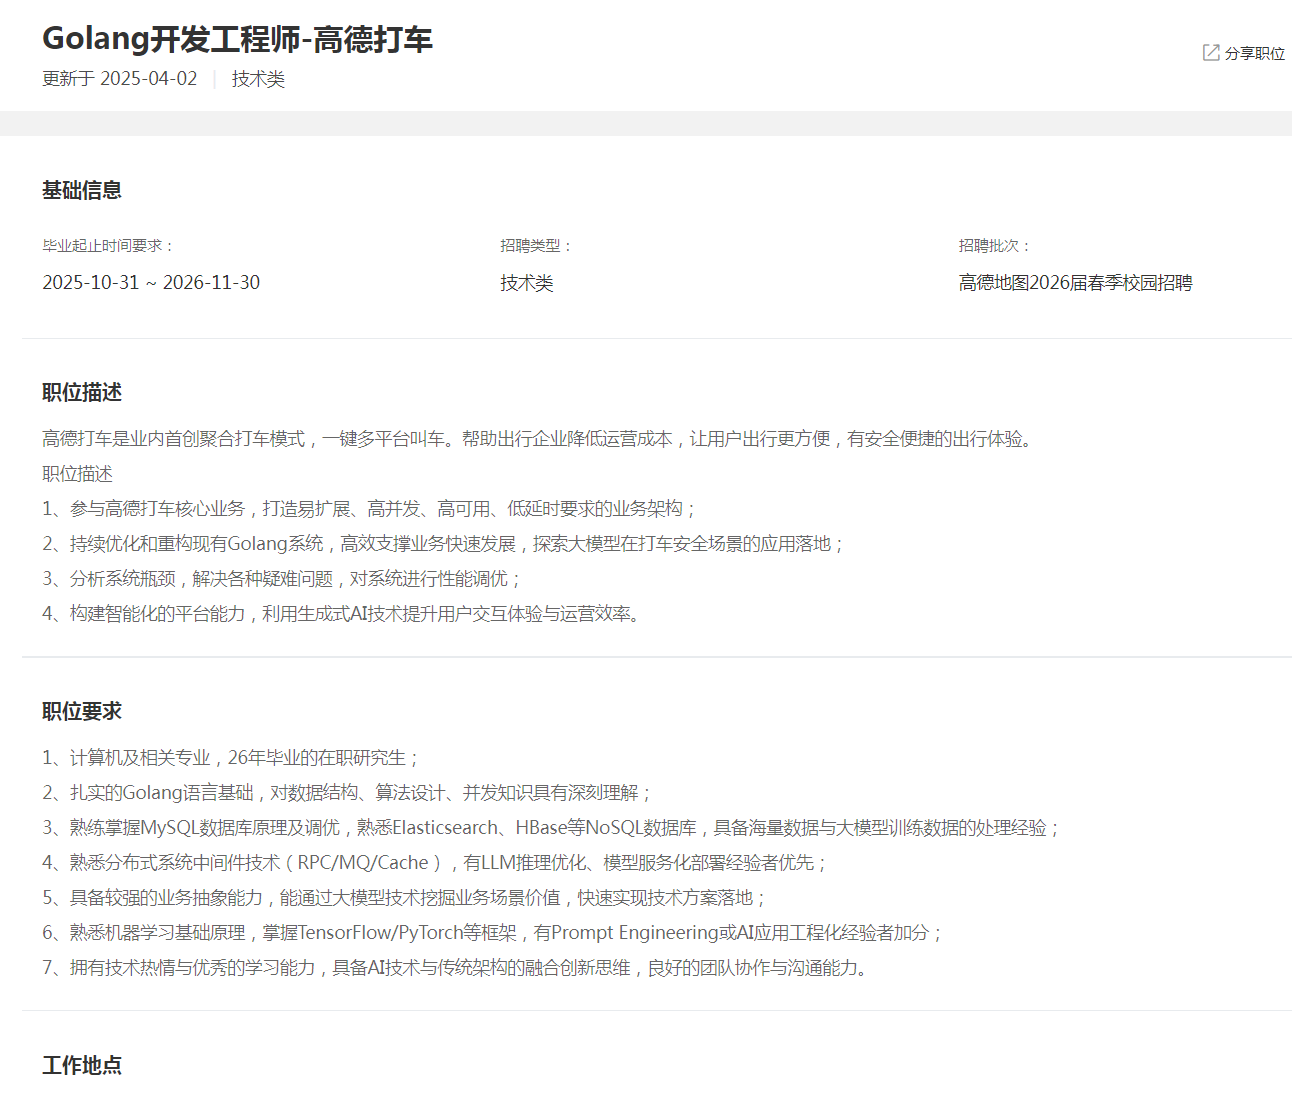Click requirement 1 about 26年毕业
Image resolution: width=1292 pixels, height=1094 pixels.
tap(232, 758)
